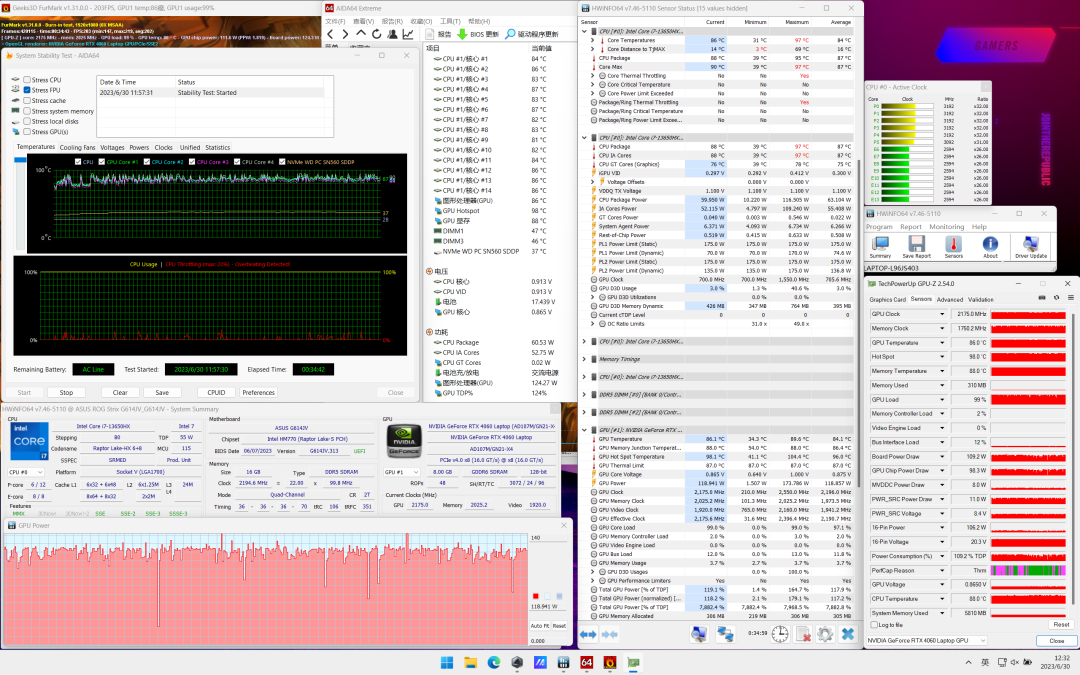Tick the Log to file checkbox in GPU-Z
Screen dimensions: 1080x675
point(873,624)
